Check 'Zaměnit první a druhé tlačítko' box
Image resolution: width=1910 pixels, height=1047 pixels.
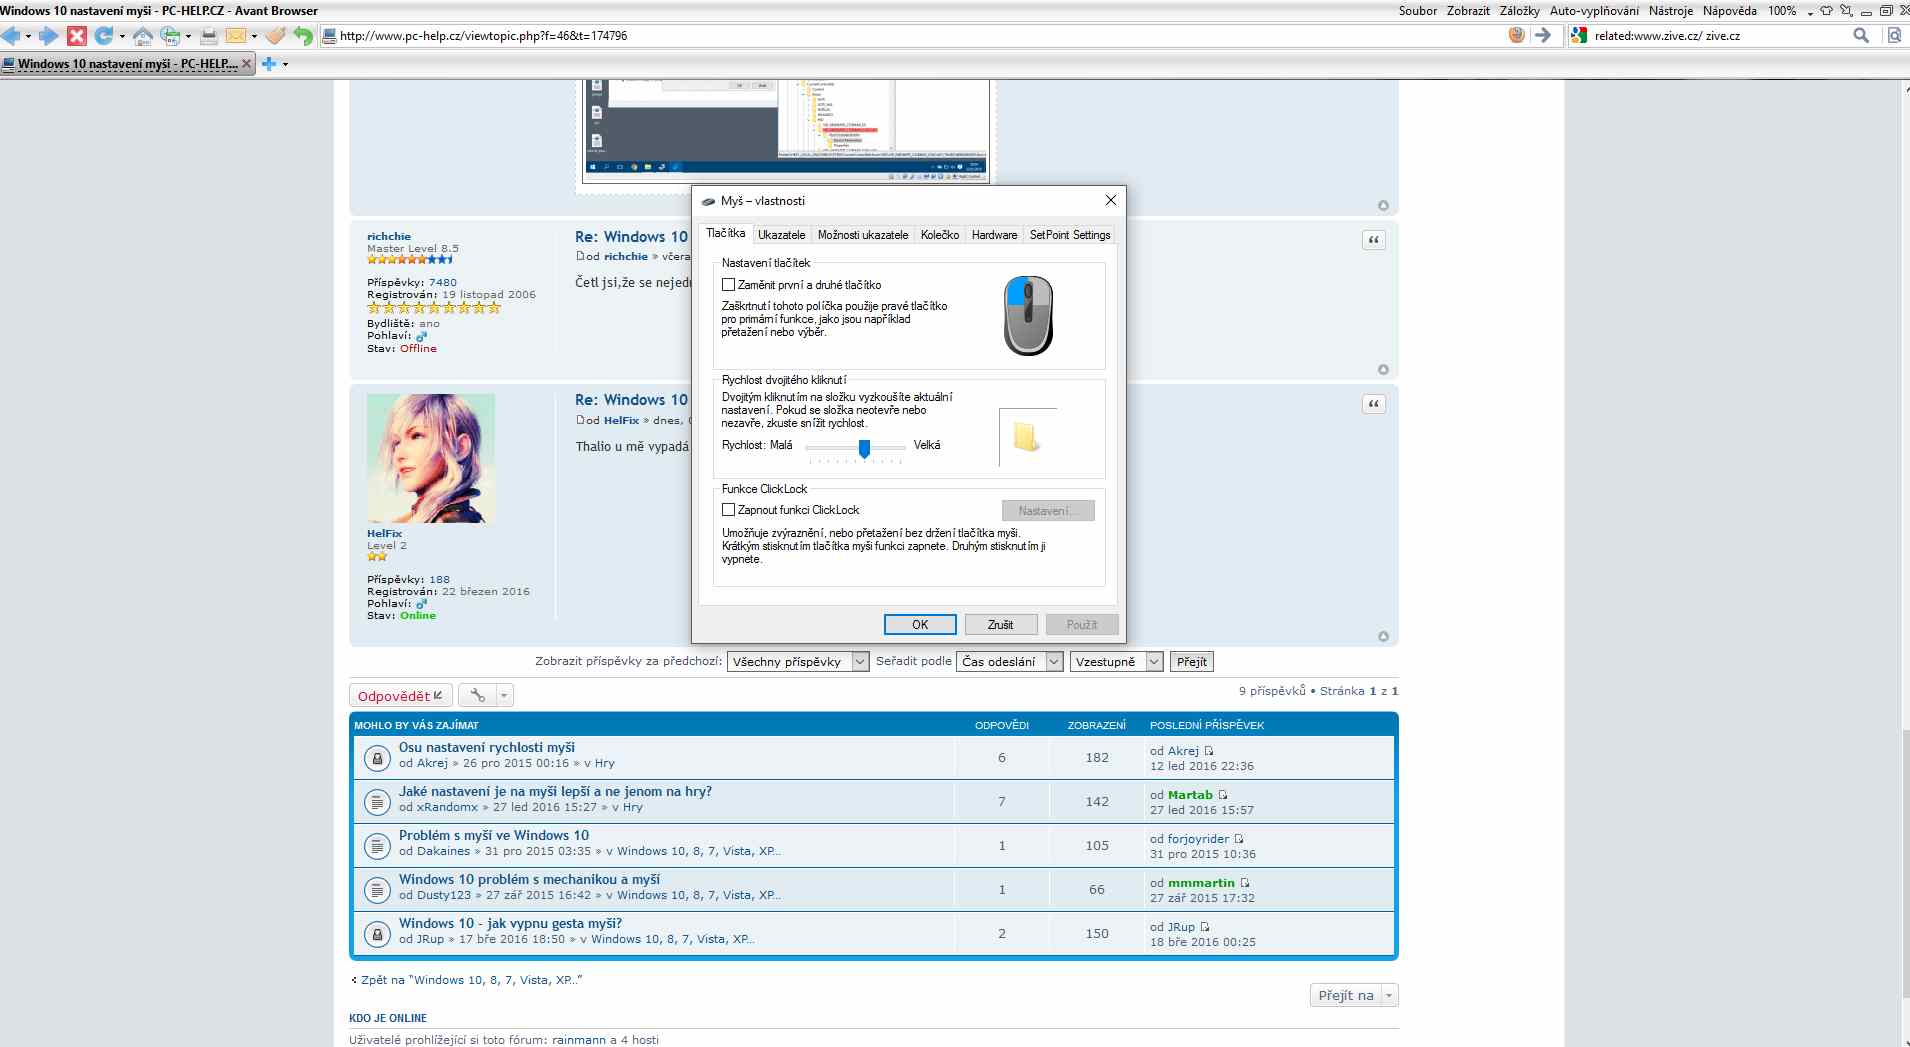729,285
